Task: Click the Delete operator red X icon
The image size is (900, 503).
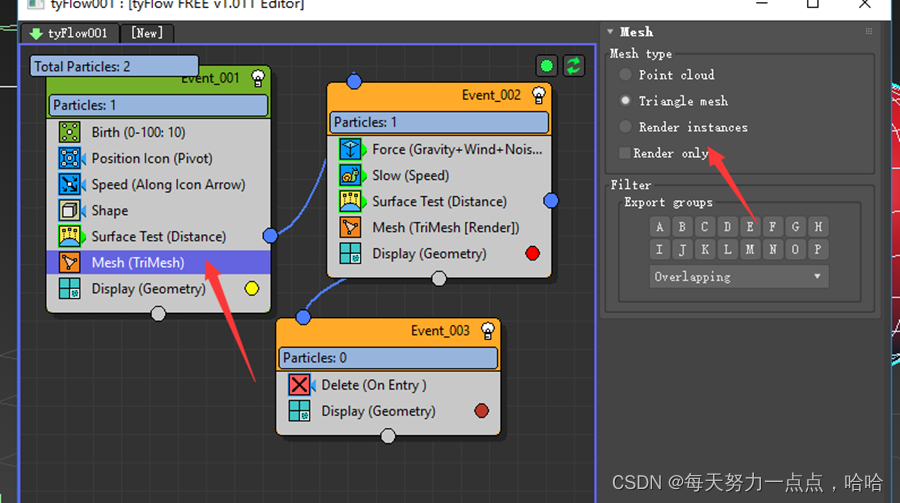Action: (299, 385)
